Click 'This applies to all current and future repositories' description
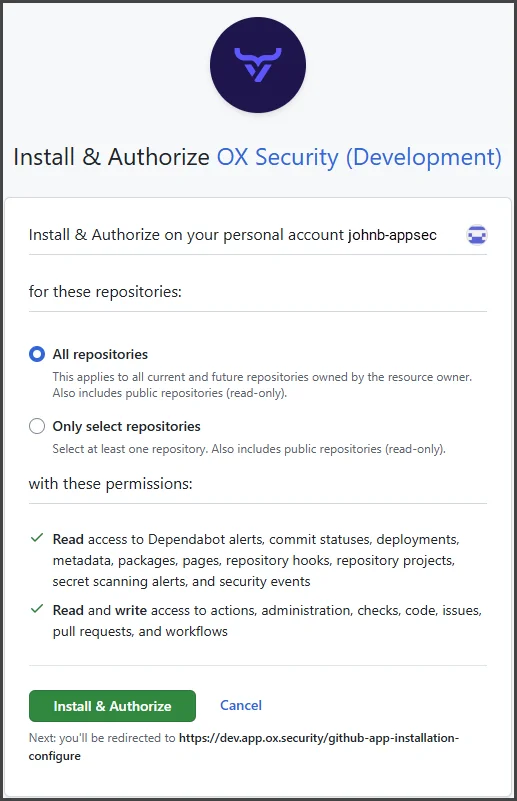 coord(262,385)
